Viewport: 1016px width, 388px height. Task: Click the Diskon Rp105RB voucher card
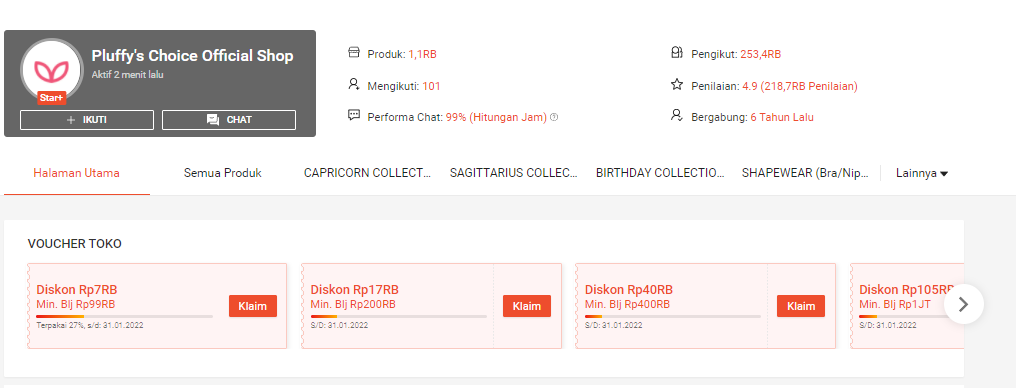(x=907, y=306)
